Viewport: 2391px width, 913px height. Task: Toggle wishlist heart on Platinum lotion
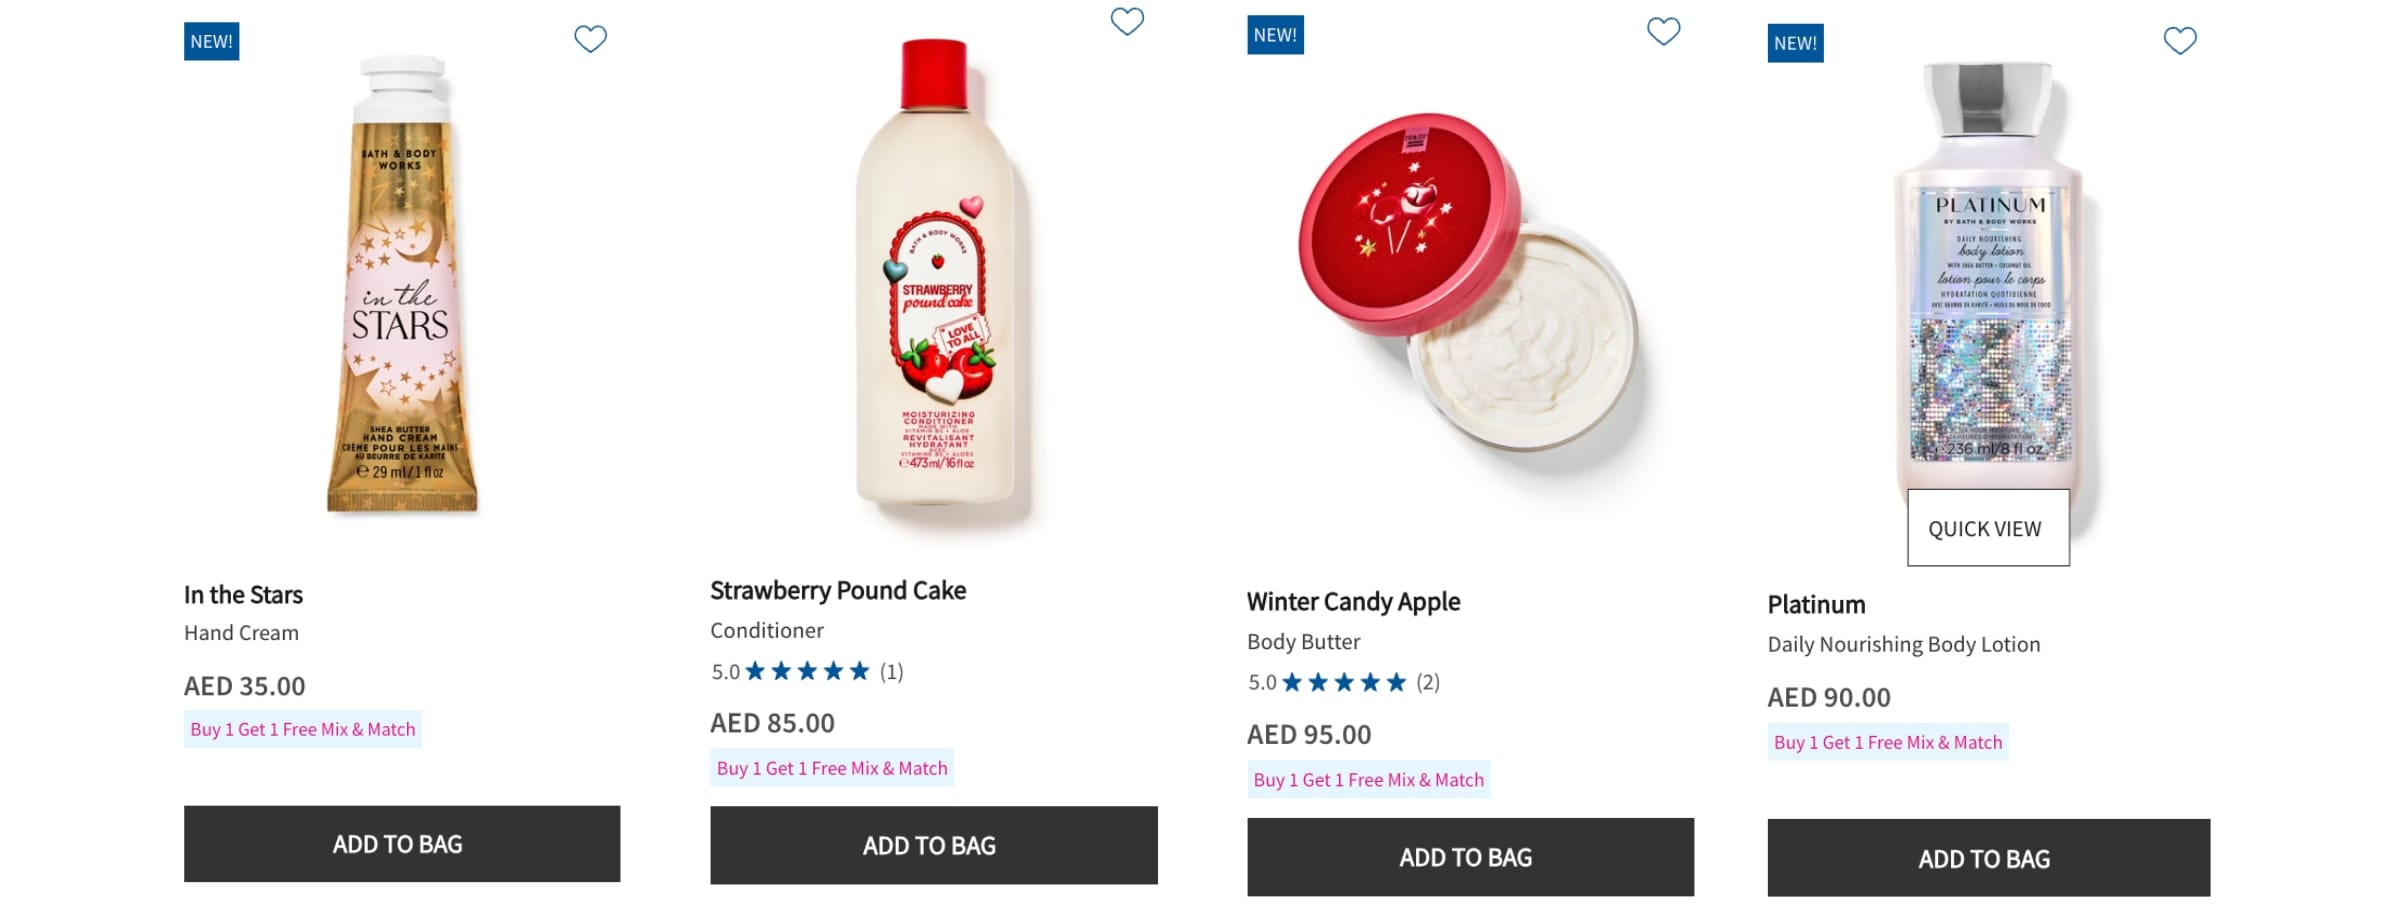[2180, 41]
